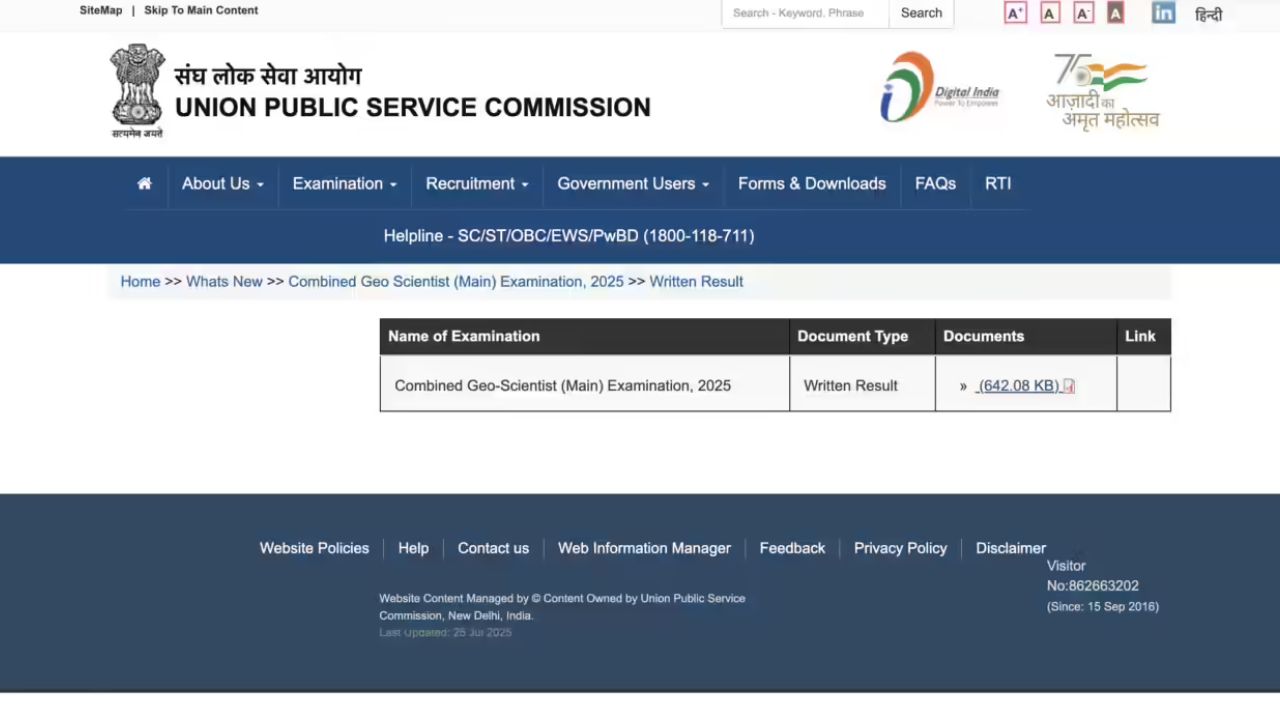Expand the Government Users dropdown menu
This screenshot has height=720, width=1280.
coord(633,184)
